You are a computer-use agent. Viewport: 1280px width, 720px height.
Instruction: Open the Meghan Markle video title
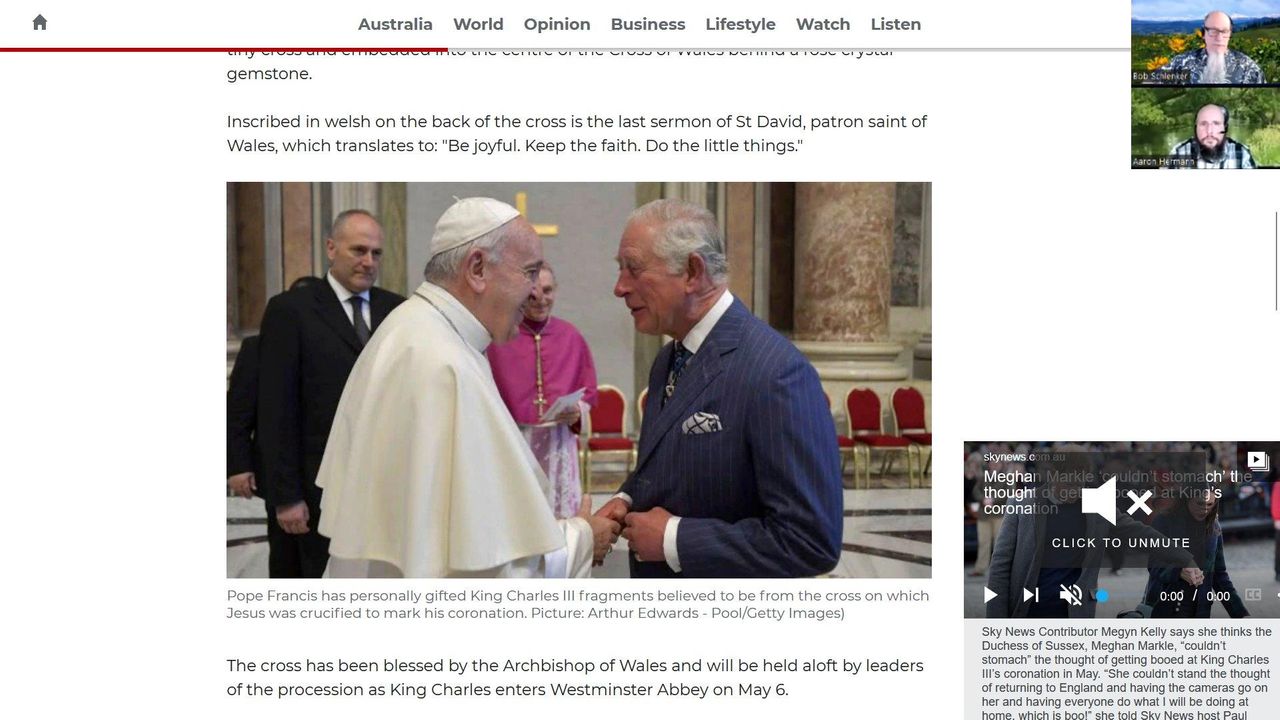1117,492
